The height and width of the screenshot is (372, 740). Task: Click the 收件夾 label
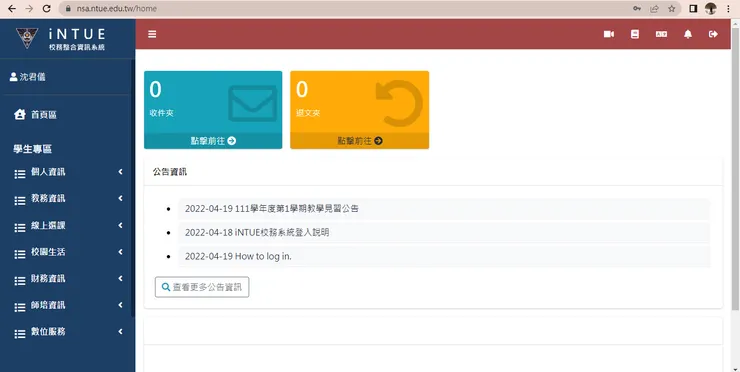[x=161, y=113]
